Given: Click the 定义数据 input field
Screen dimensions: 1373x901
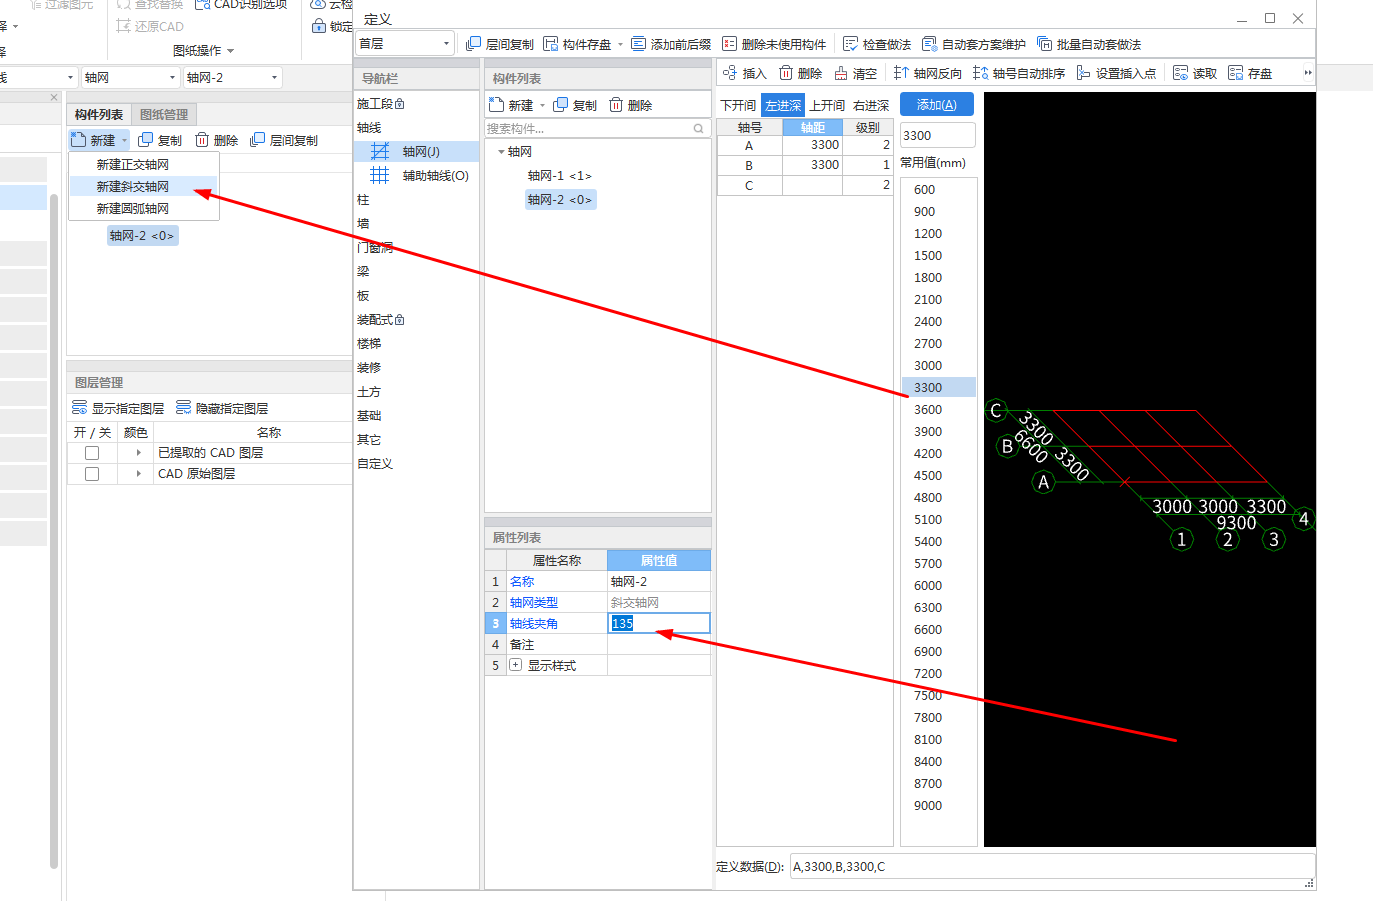Looking at the screenshot, I should pyautogui.click(x=1052, y=867).
